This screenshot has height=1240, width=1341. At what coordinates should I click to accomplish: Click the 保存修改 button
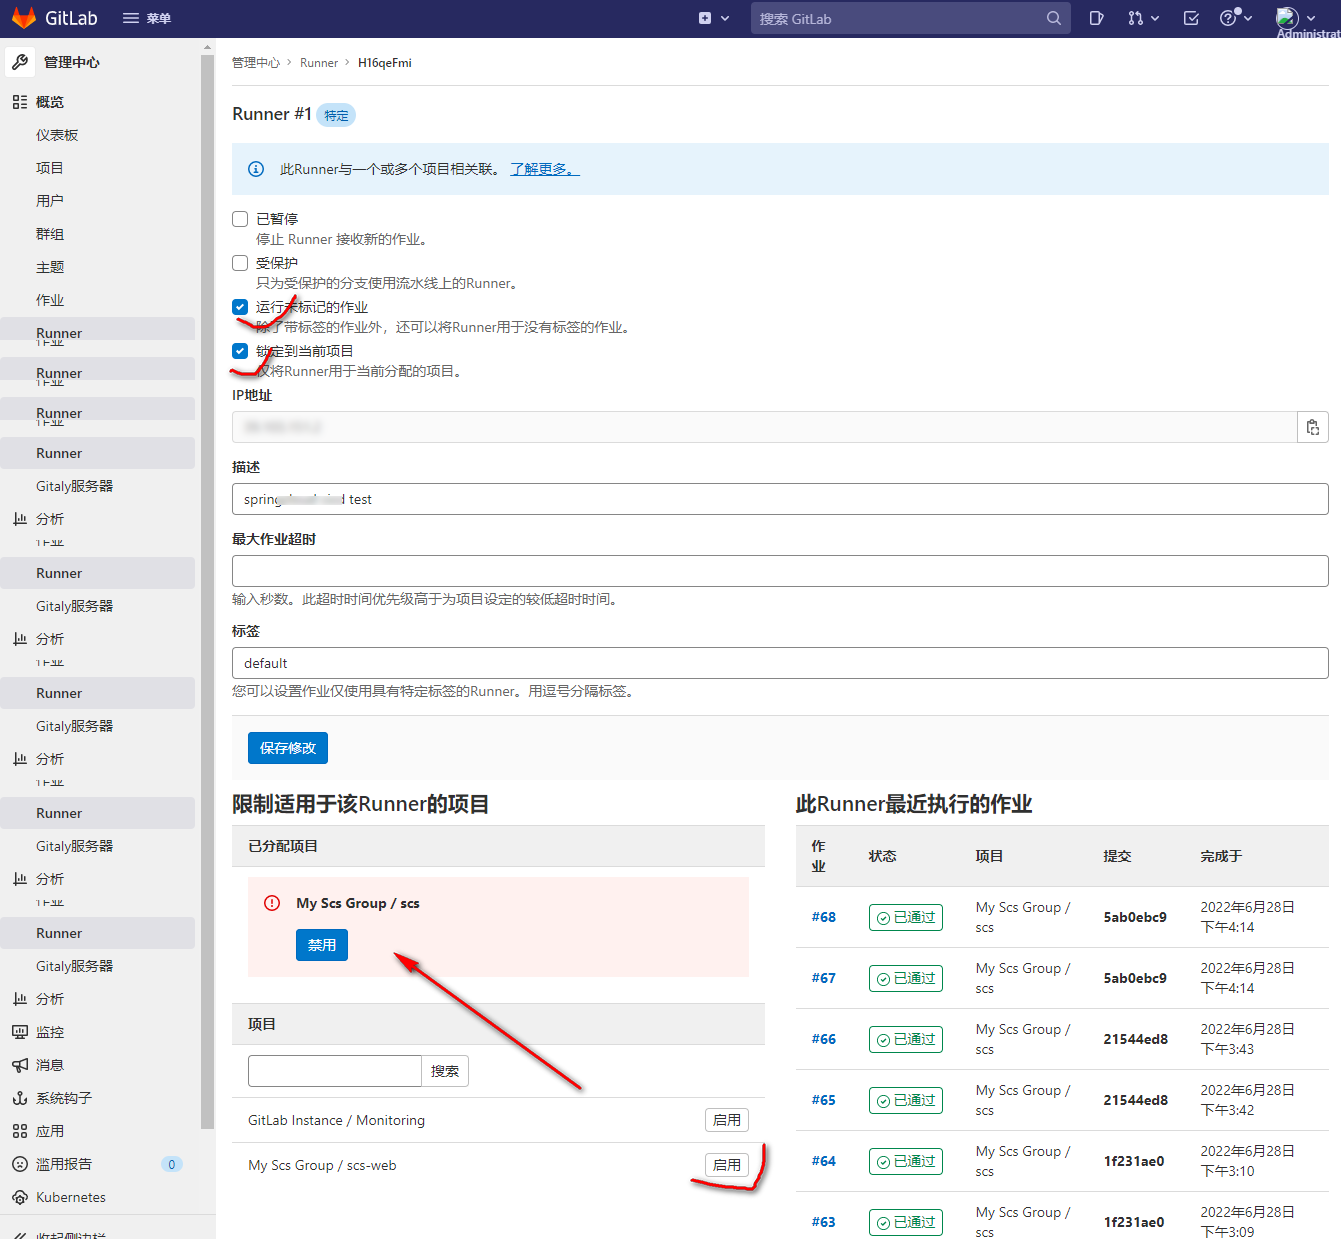[287, 747]
